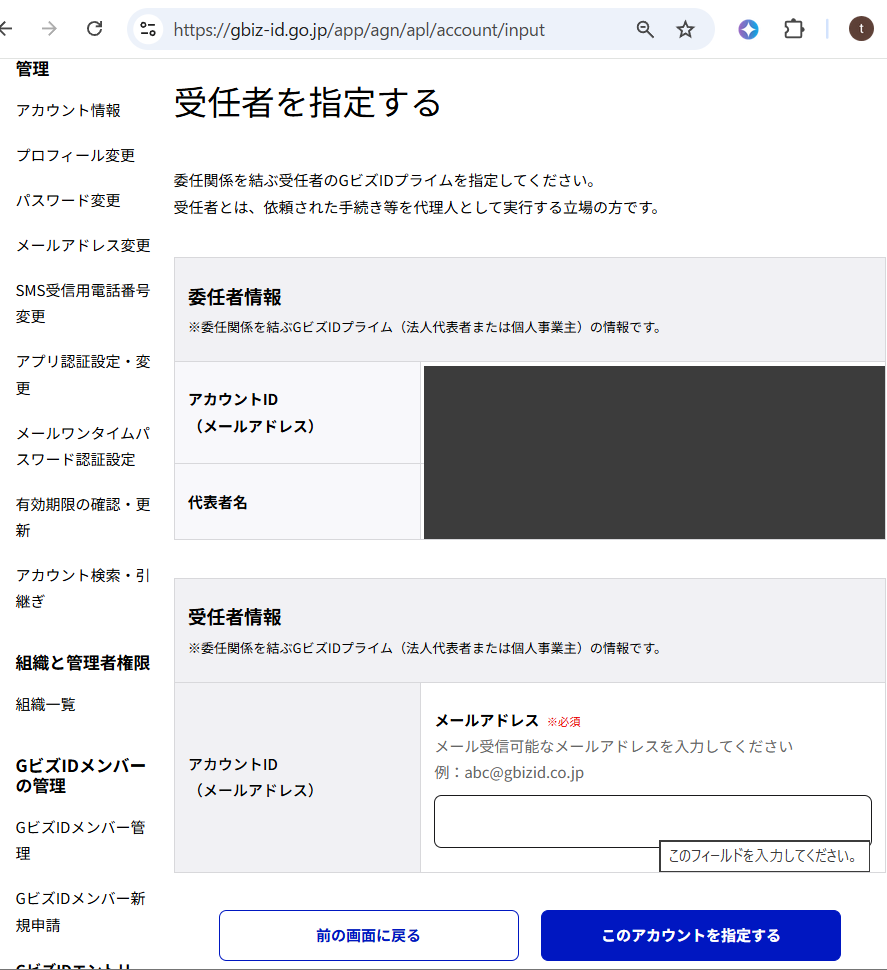This screenshot has width=887, height=970.
Task: Open アカウント検索・引継ぎ in sidebar
Action: (x=83, y=588)
